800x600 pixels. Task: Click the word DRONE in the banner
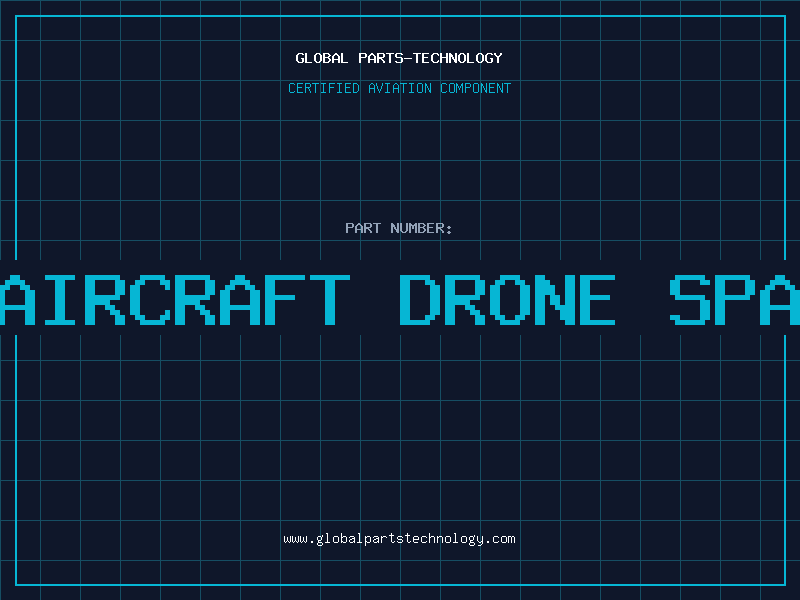507,300
